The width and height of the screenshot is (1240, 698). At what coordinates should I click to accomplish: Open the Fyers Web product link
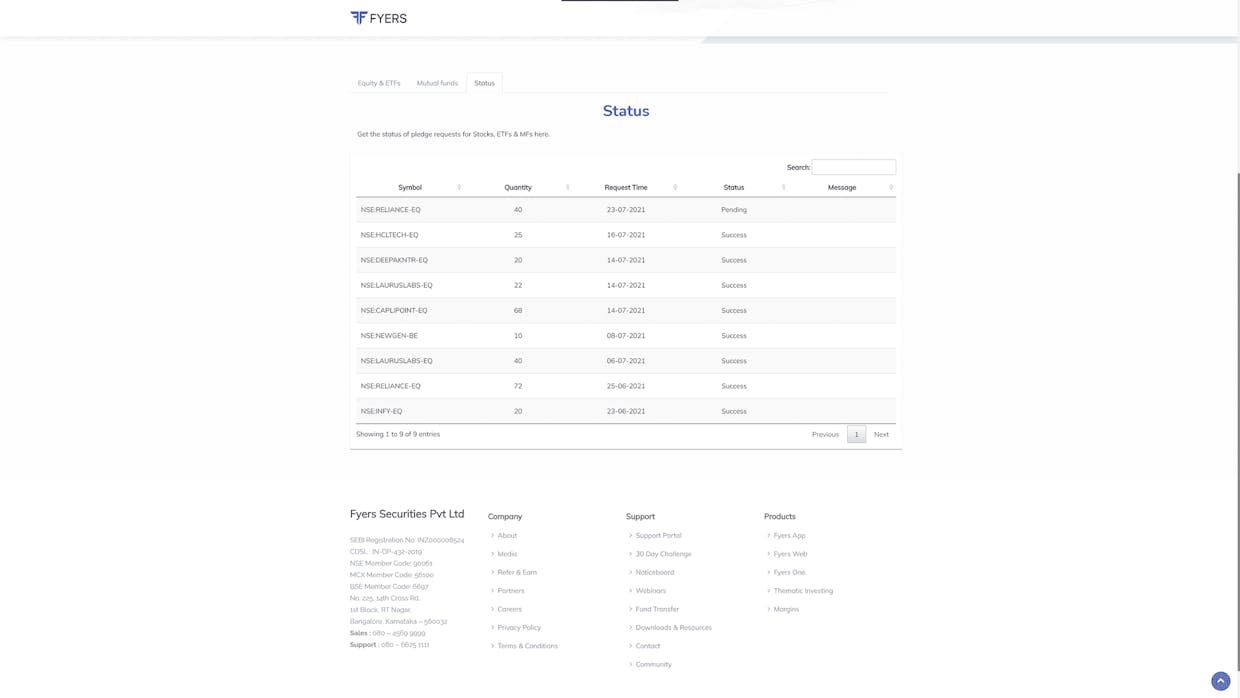[790, 554]
